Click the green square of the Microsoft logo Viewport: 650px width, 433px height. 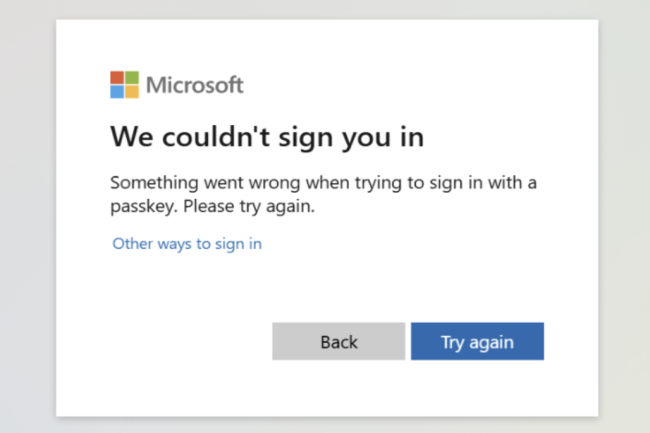[x=132, y=77]
